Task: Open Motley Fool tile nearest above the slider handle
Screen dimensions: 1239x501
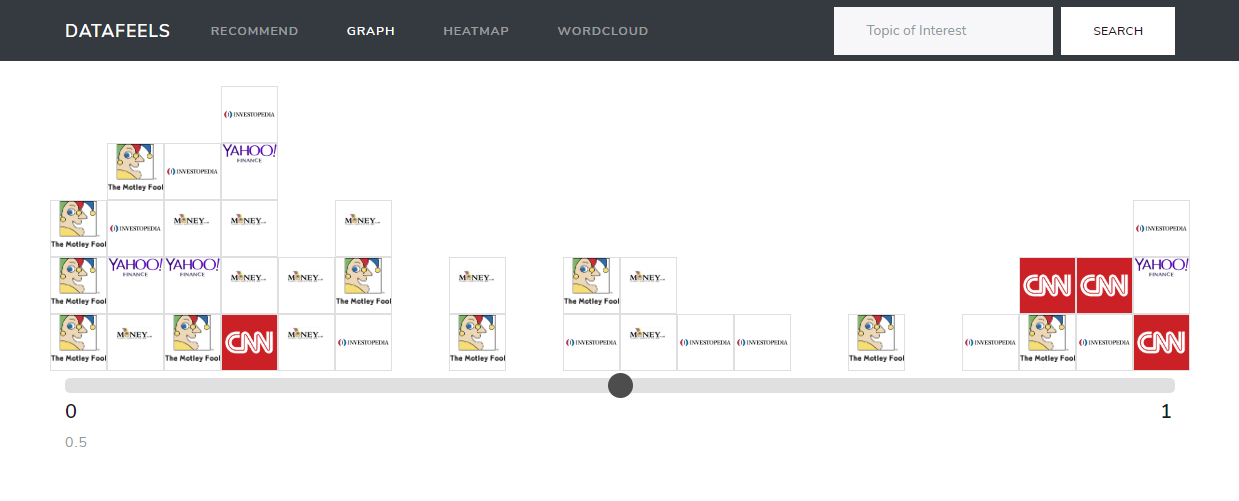Action: tap(591, 285)
